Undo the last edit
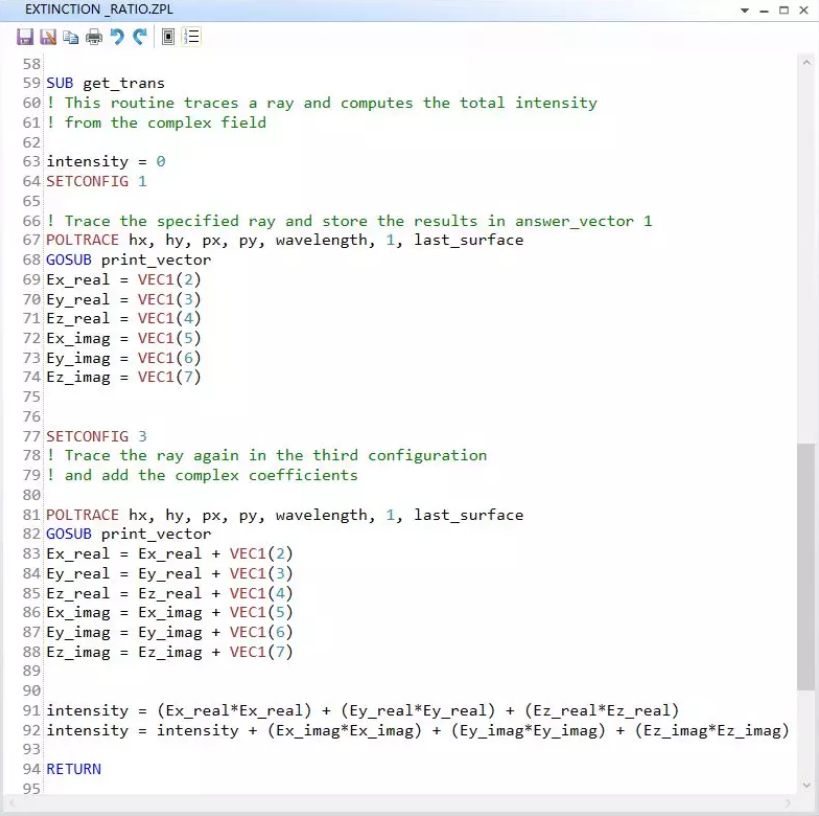Screen dimensions: 819x816 point(117,37)
